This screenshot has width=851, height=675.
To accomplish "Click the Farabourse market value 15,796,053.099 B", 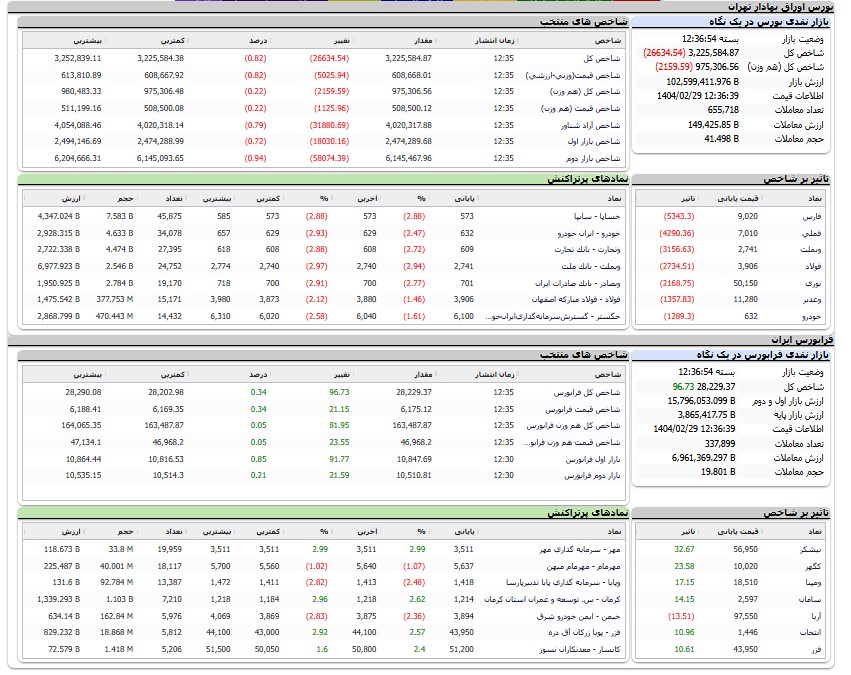I will [x=701, y=401].
